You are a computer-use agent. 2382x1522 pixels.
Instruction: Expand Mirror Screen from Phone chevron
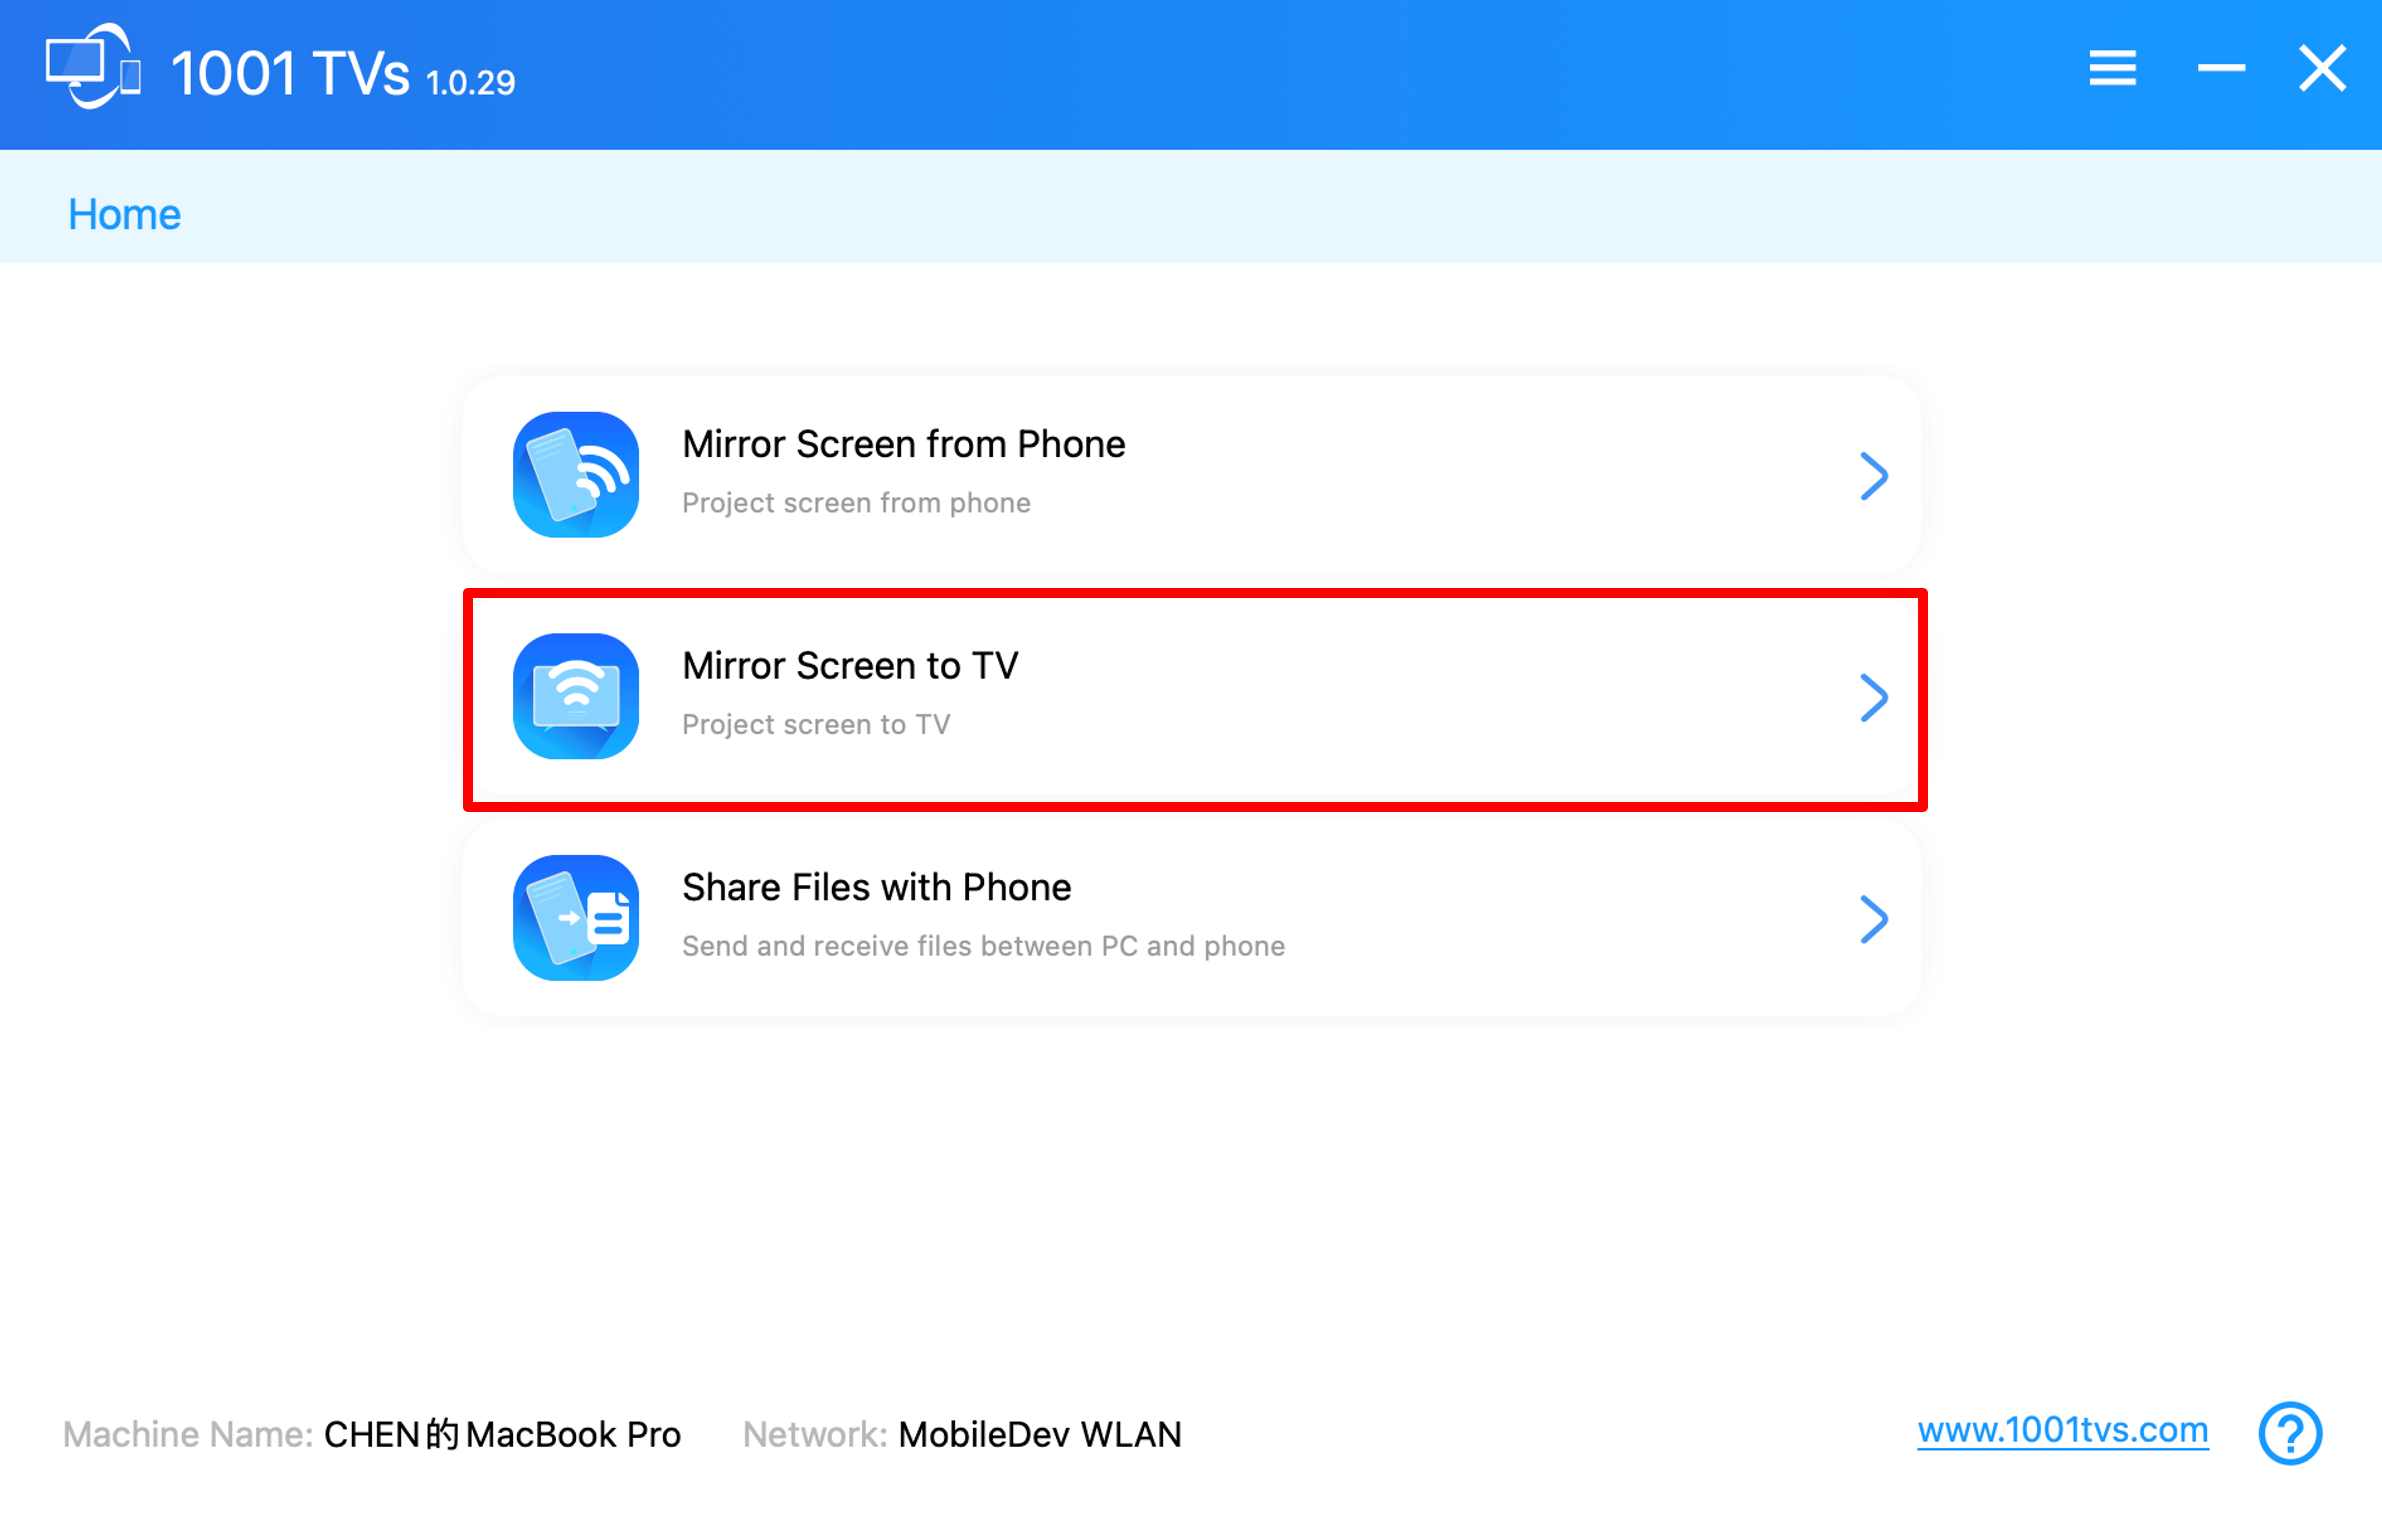[x=1873, y=476]
